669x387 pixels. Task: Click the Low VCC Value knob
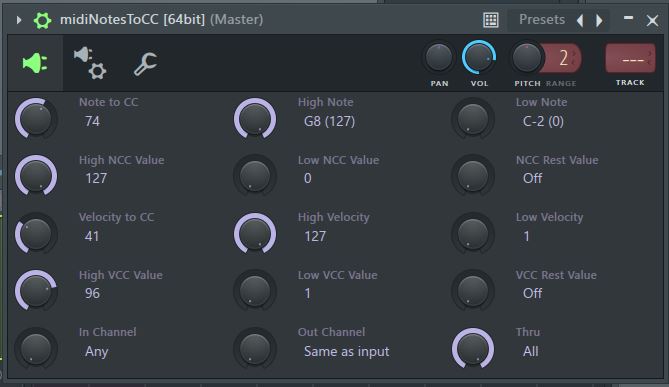255,291
